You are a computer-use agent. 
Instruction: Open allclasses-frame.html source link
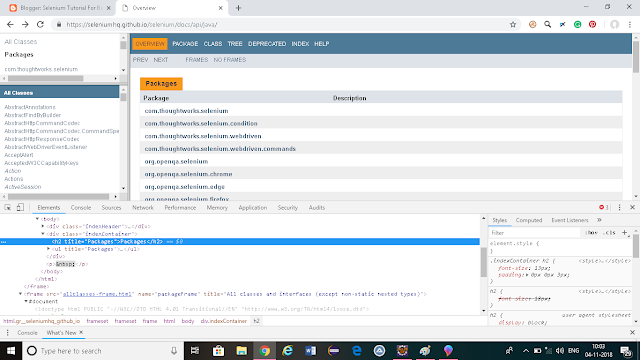point(97,294)
